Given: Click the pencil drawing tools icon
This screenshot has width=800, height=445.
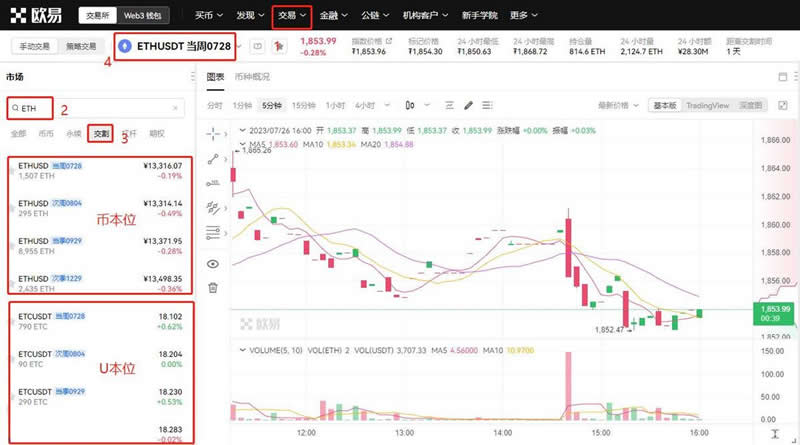Looking at the screenshot, I should click(x=469, y=105).
